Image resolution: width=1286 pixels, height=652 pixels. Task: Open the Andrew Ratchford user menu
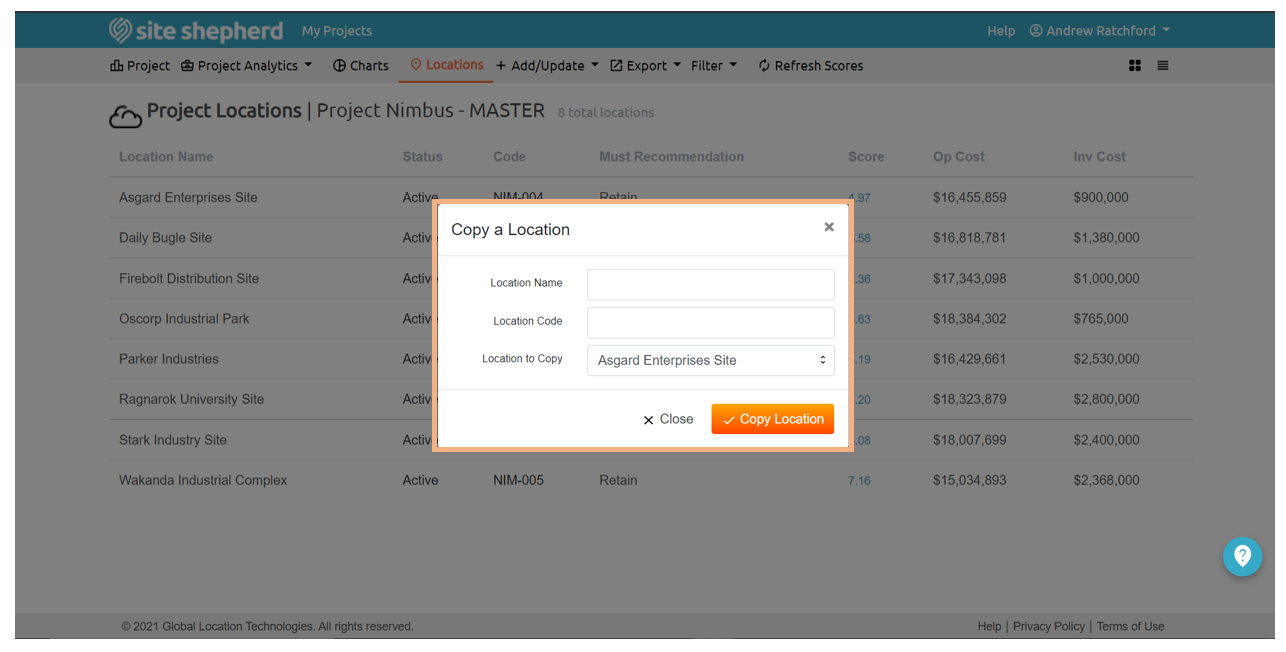(1099, 31)
